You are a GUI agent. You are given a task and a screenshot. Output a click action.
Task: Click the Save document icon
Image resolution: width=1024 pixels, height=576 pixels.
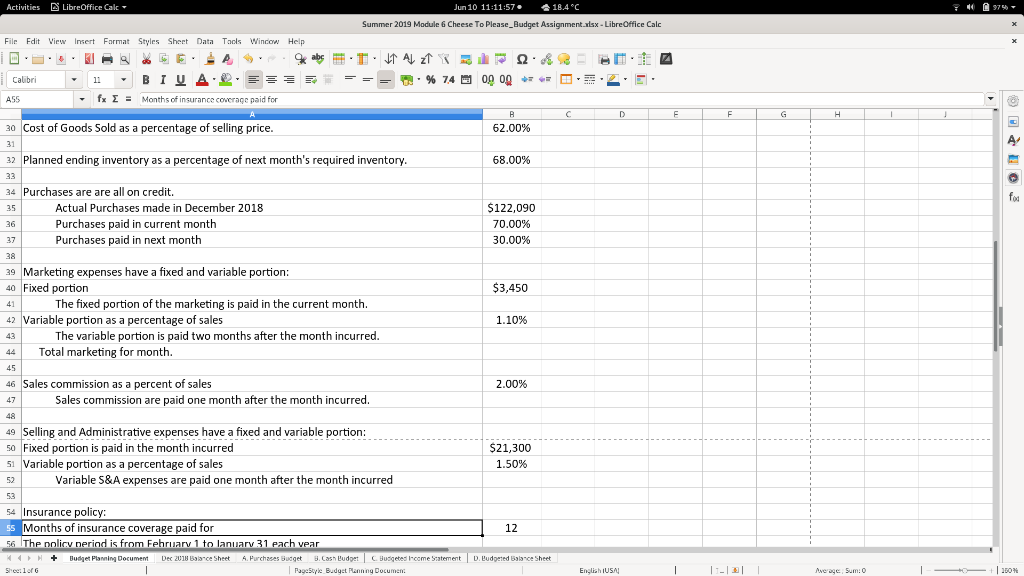(x=61, y=59)
